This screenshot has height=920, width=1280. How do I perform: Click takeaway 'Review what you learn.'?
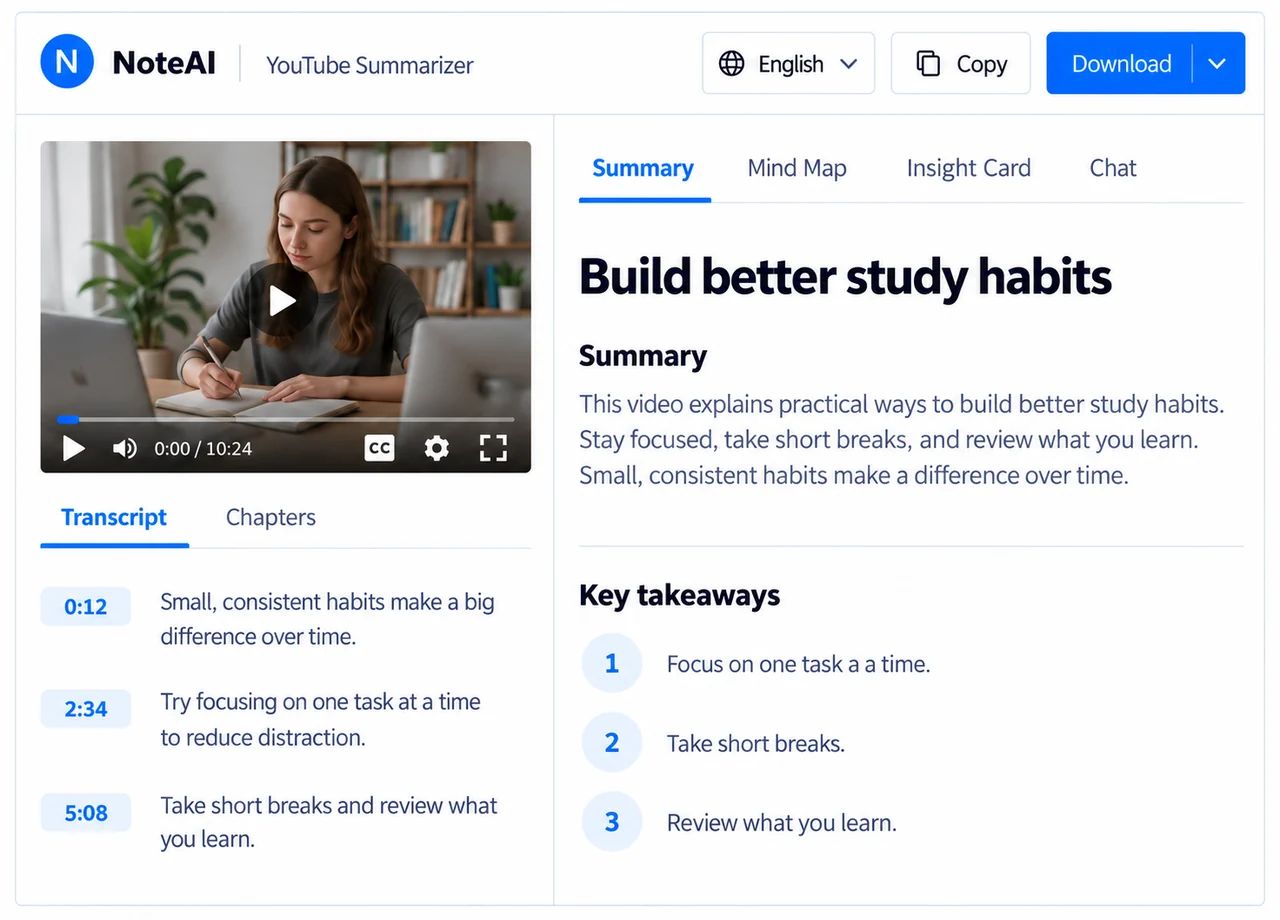point(782,823)
